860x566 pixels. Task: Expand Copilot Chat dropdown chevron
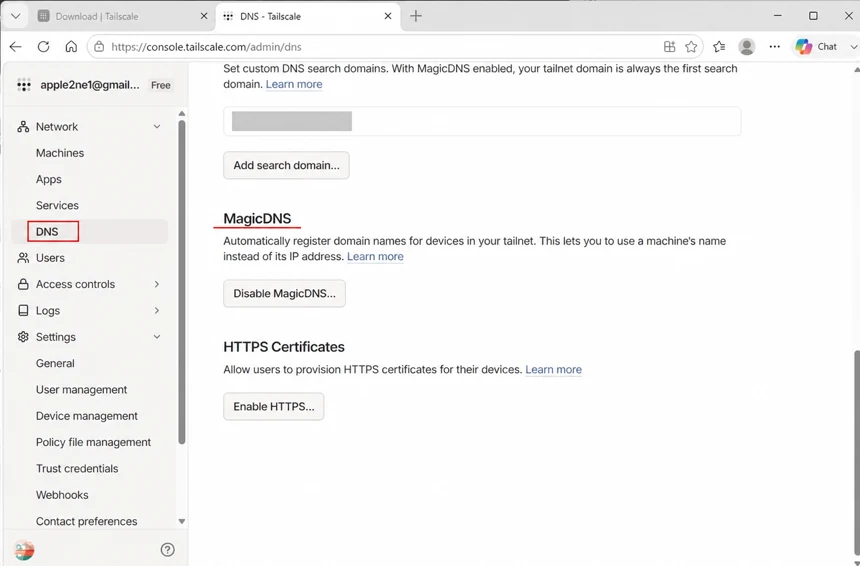click(x=853, y=47)
